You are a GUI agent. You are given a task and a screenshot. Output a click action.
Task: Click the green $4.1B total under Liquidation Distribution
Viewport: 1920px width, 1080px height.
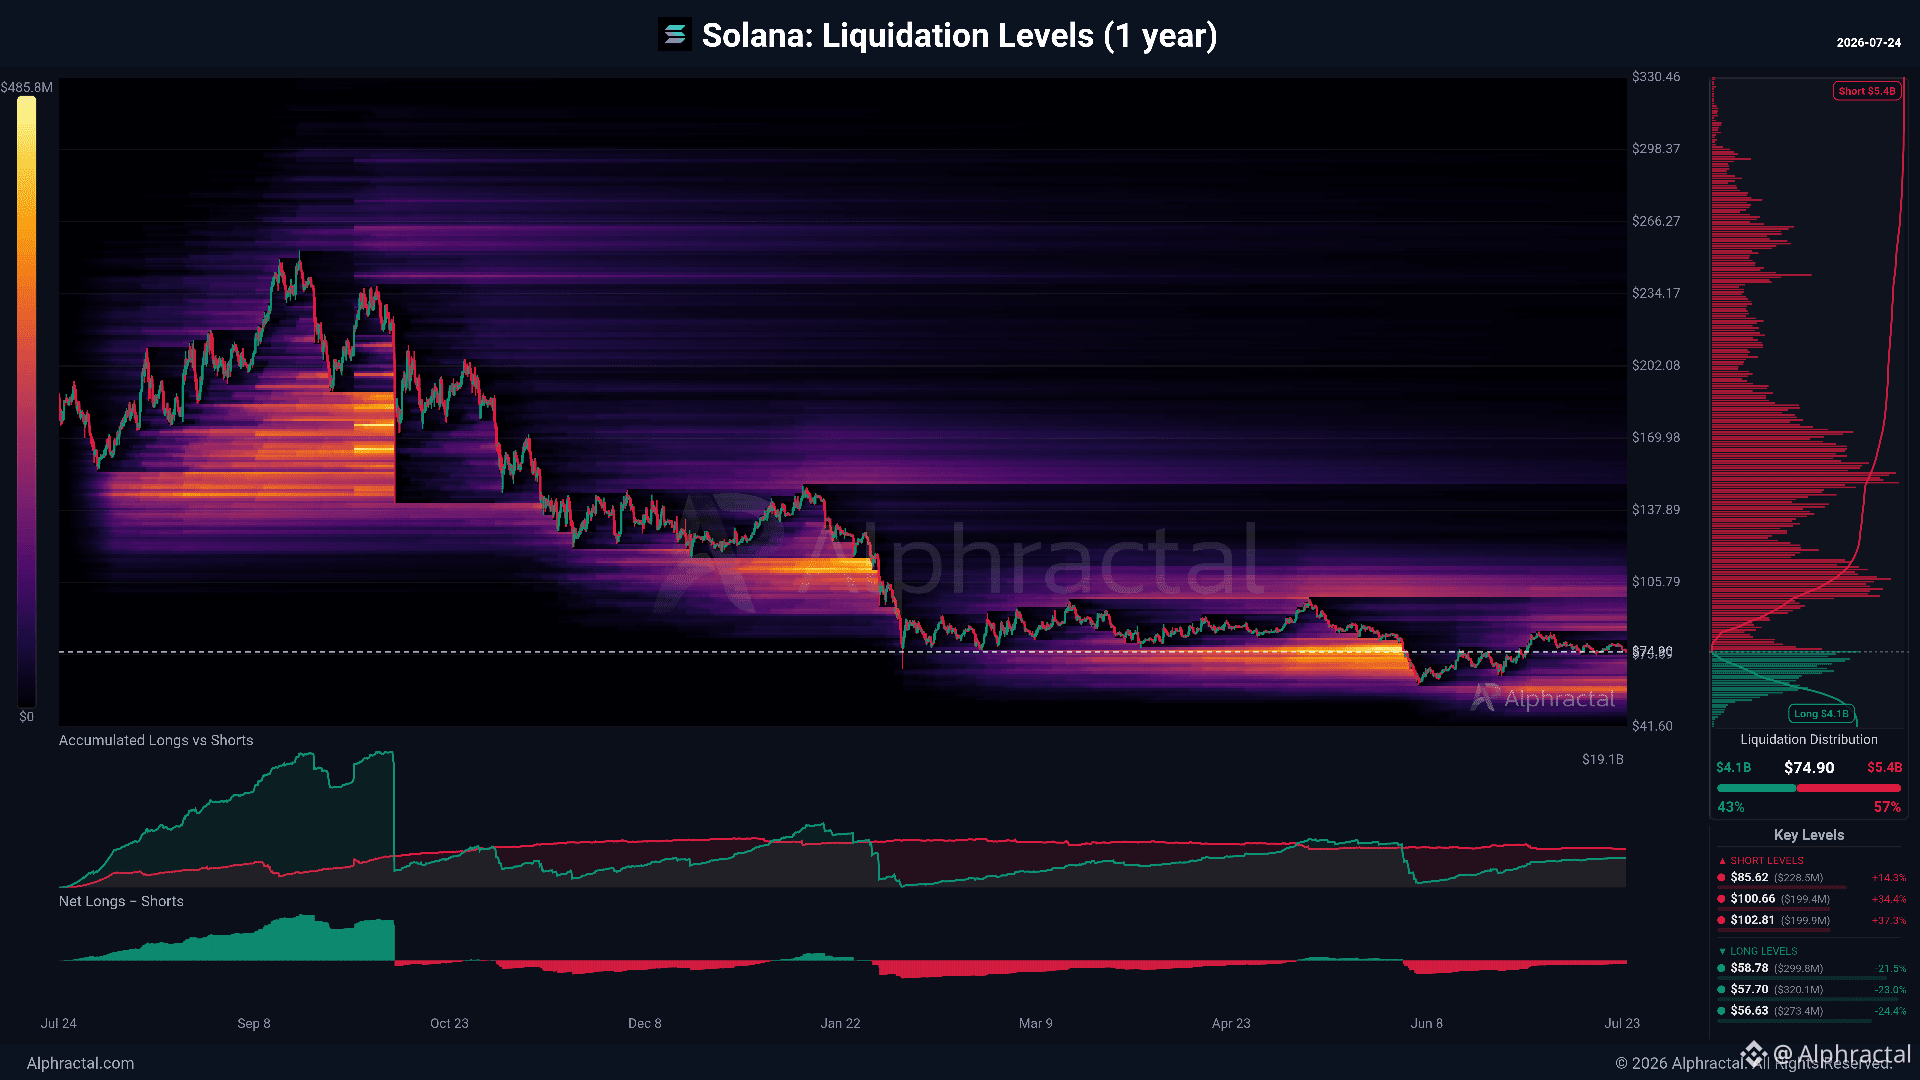(1734, 768)
